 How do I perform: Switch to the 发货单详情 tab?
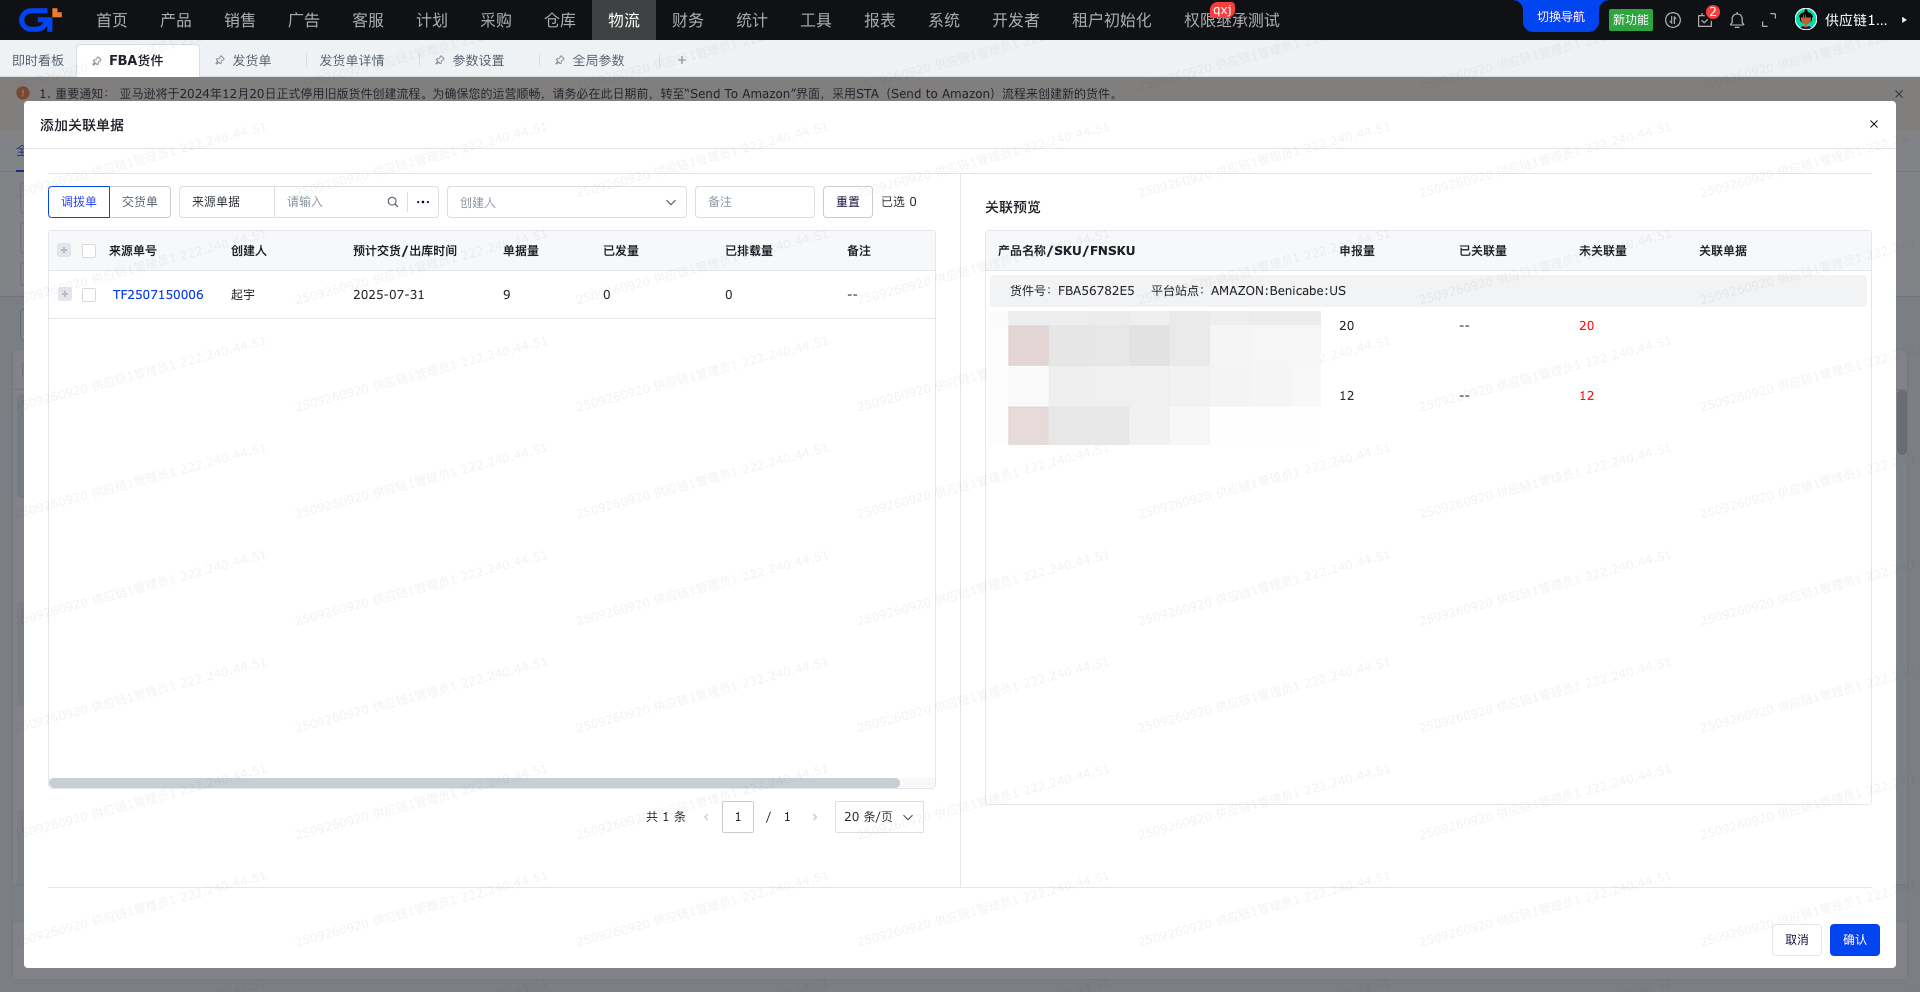click(352, 61)
